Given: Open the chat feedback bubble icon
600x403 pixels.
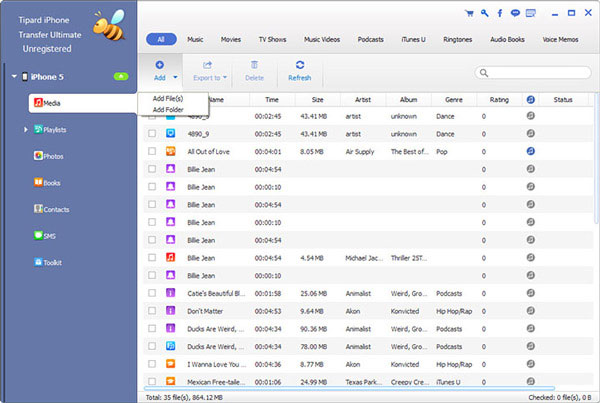Looking at the screenshot, I should [x=513, y=15].
